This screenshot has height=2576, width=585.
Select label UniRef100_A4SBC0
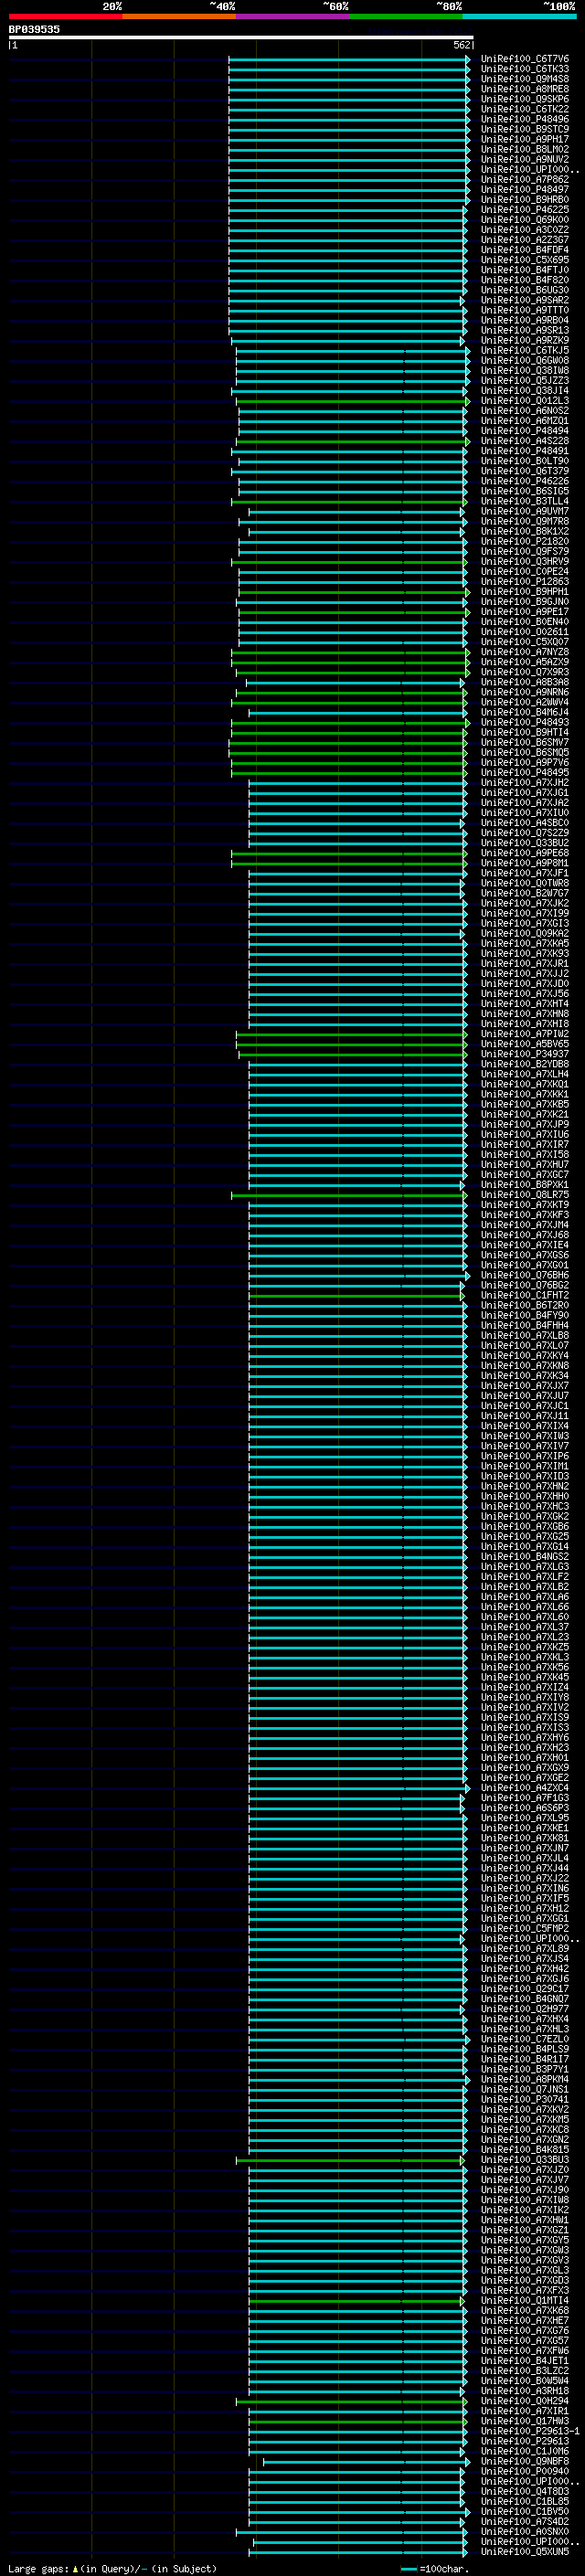[x=525, y=823]
